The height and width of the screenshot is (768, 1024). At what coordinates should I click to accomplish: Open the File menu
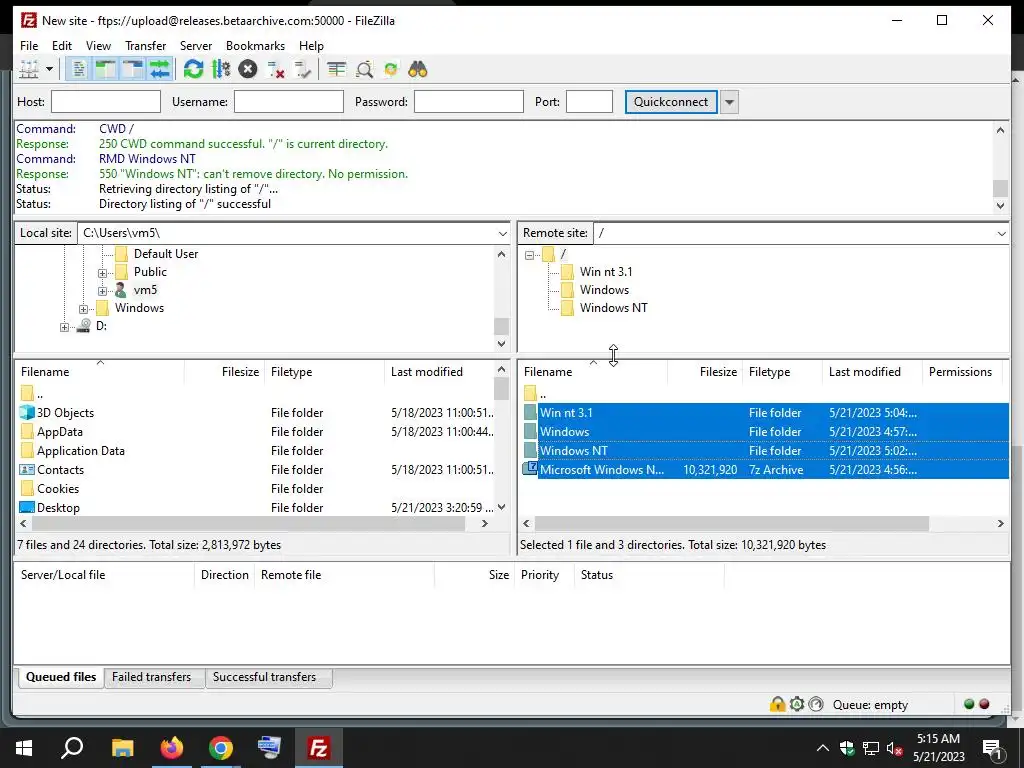(x=29, y=46)
